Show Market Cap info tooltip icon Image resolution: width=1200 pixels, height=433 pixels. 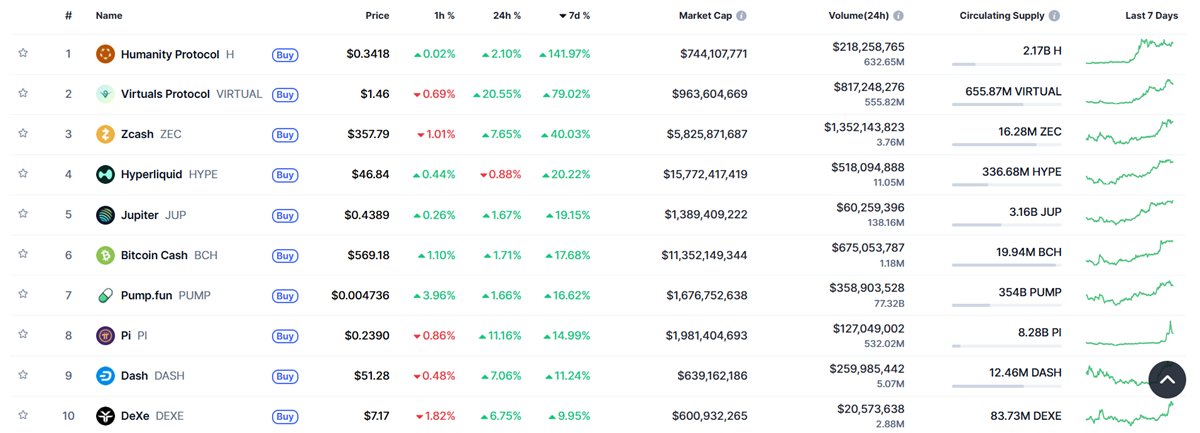pyautogui.click(x=741, y=16)
